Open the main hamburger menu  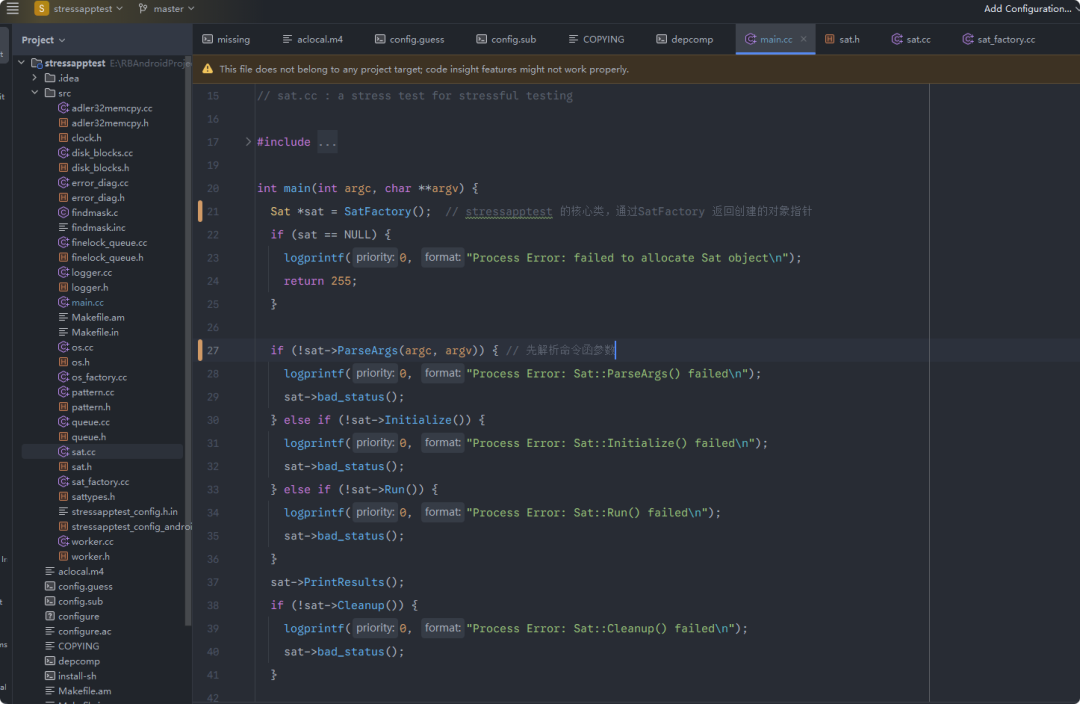click(x=13, y=9)
